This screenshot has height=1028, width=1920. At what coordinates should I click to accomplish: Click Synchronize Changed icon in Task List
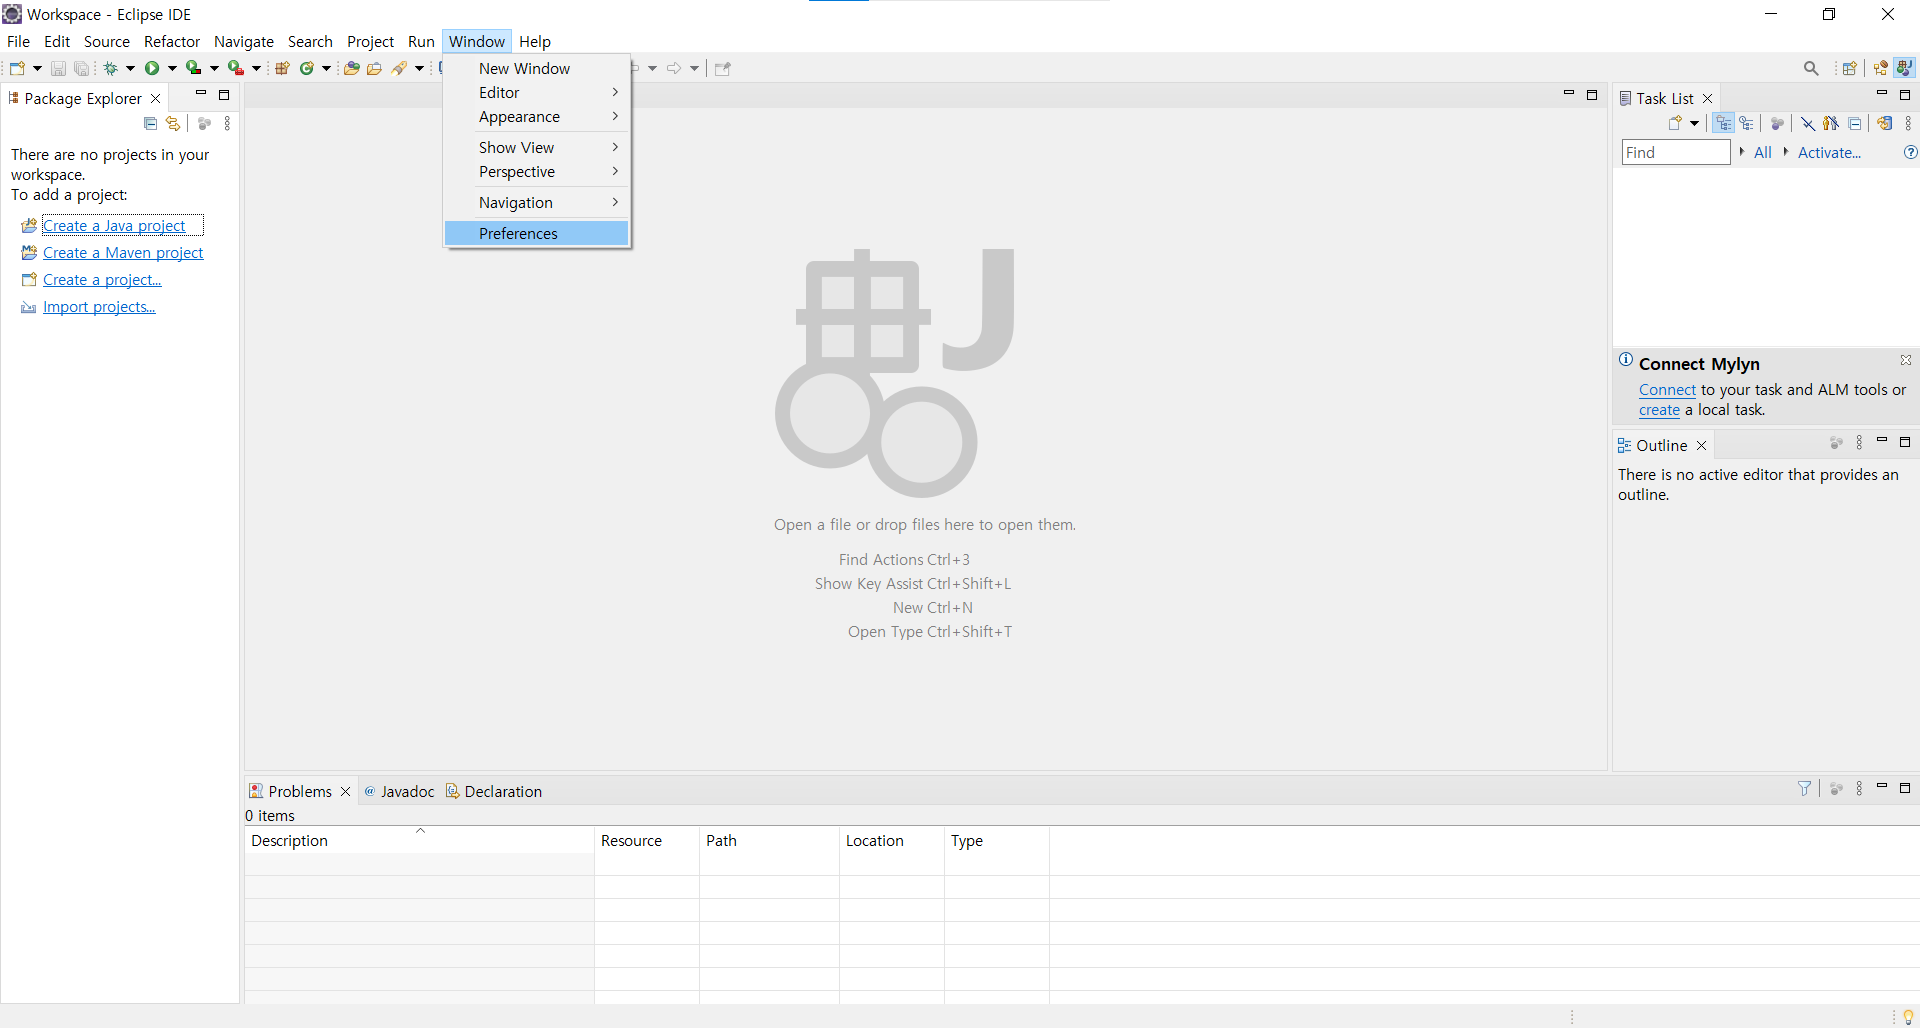[1885, 124]
